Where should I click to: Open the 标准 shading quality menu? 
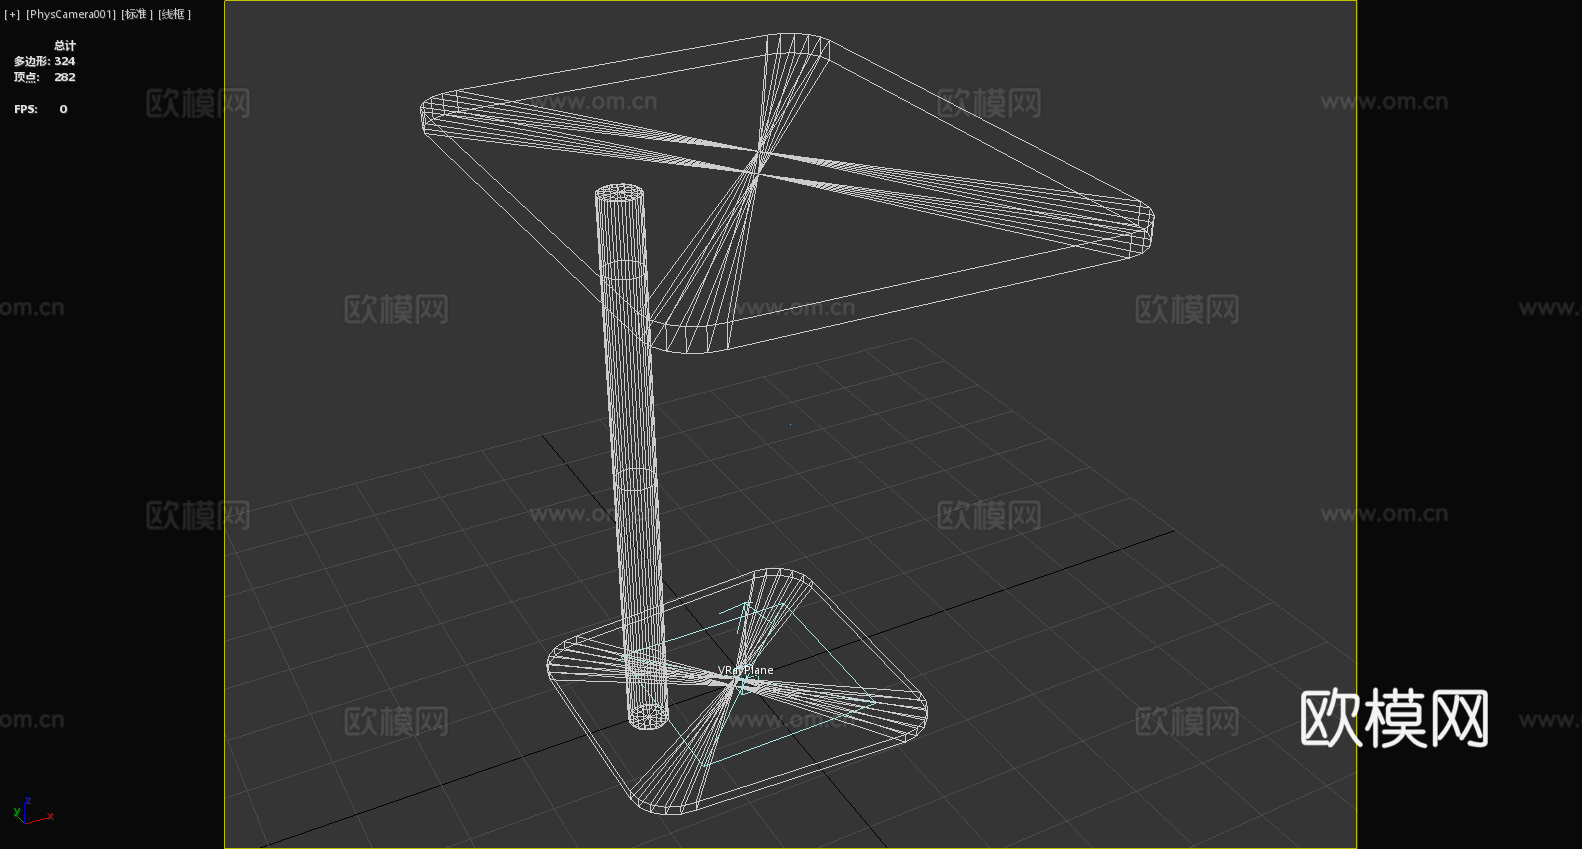137,14
